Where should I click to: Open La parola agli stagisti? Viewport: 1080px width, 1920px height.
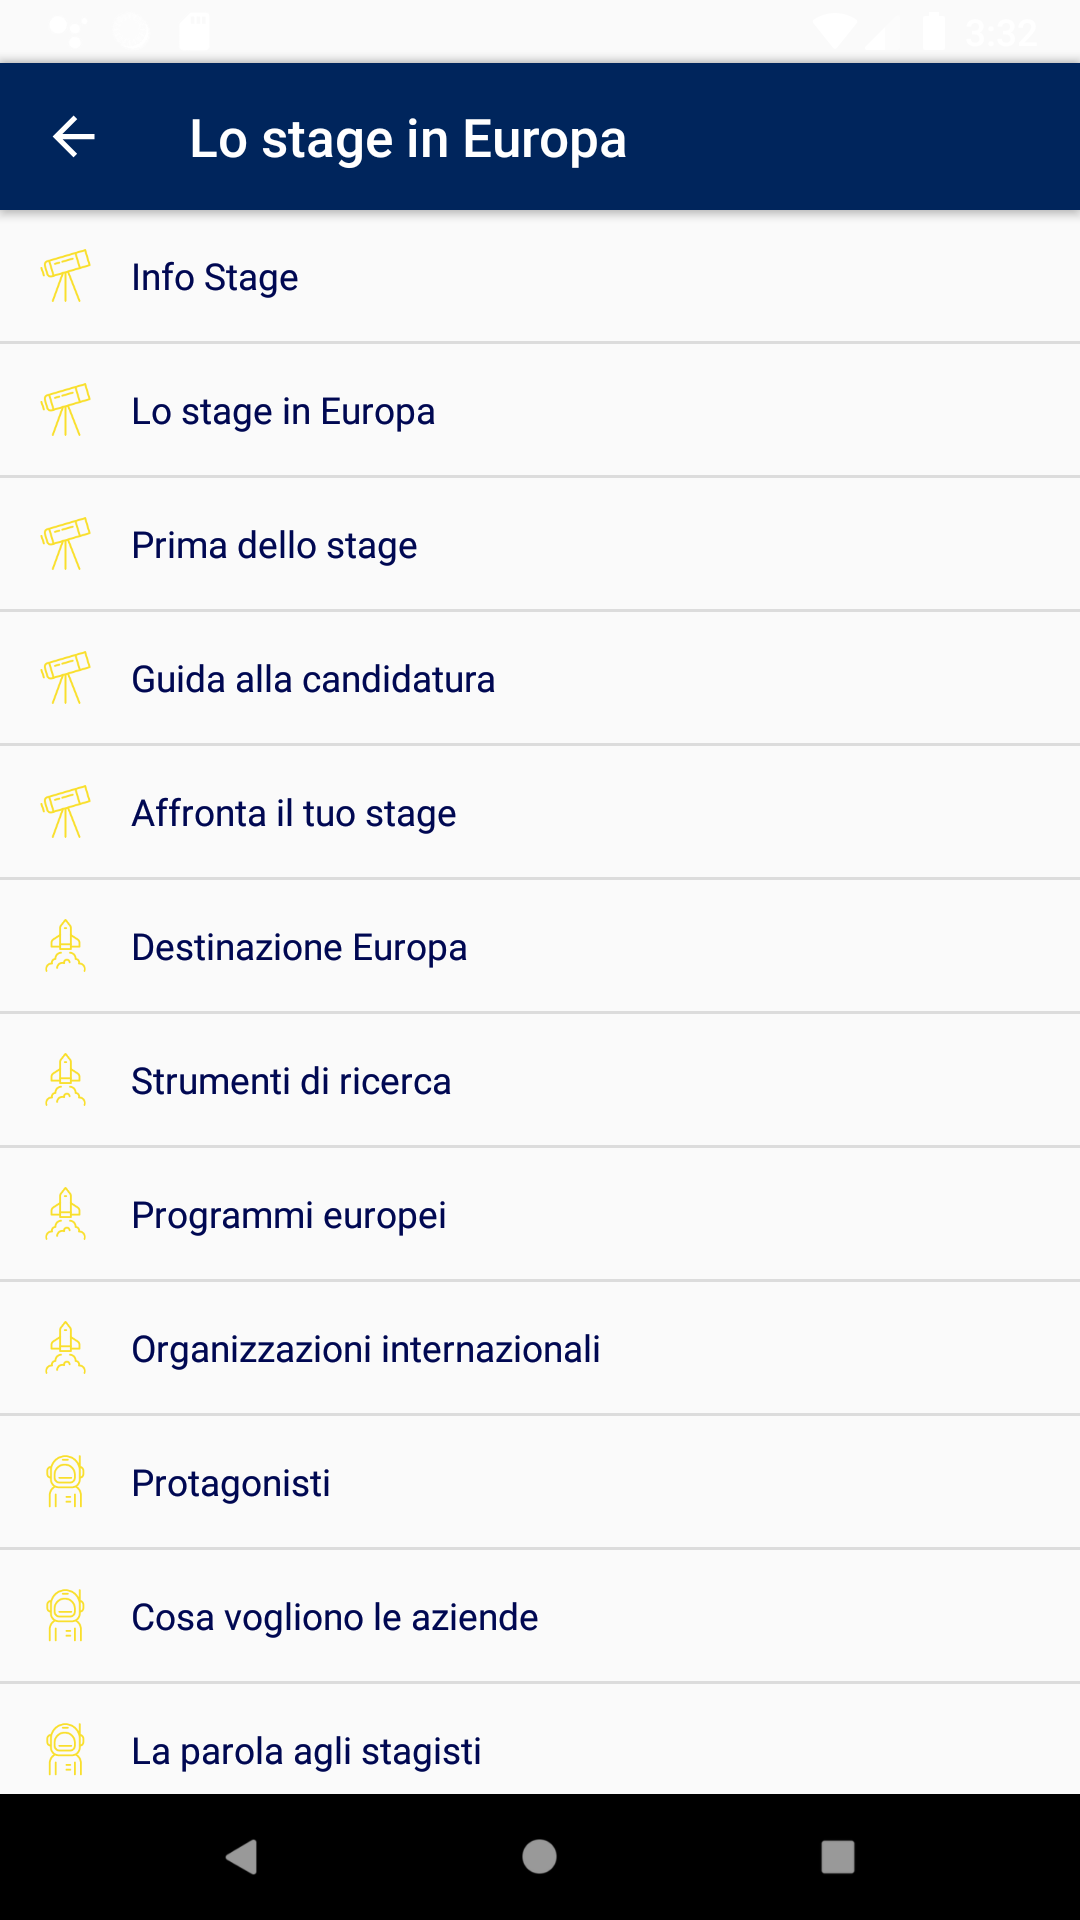click(306, 1751)
